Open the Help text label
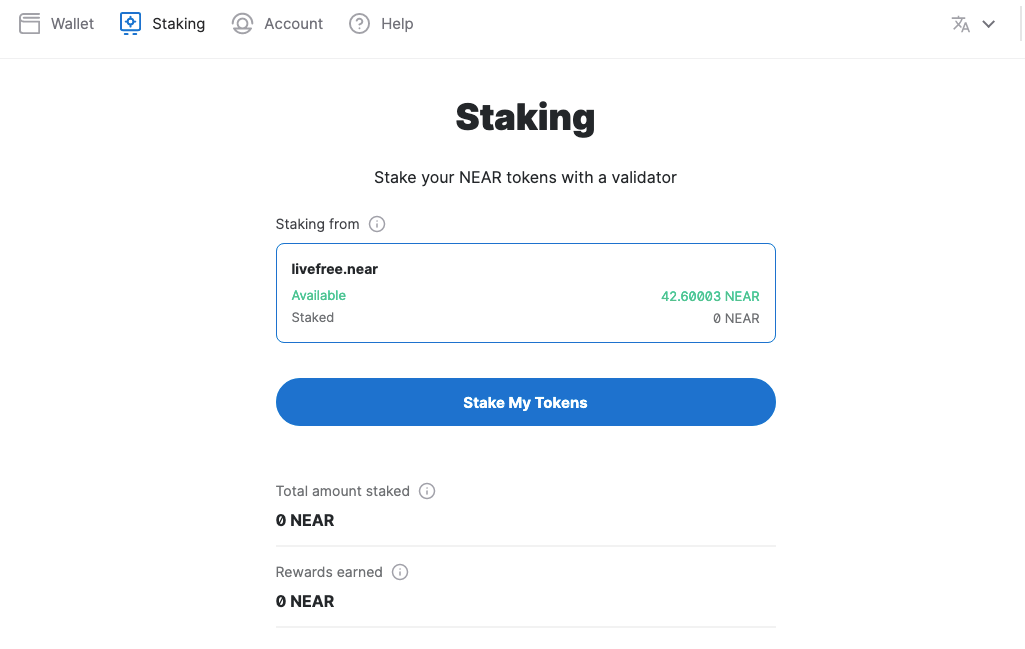 [397, 23]
